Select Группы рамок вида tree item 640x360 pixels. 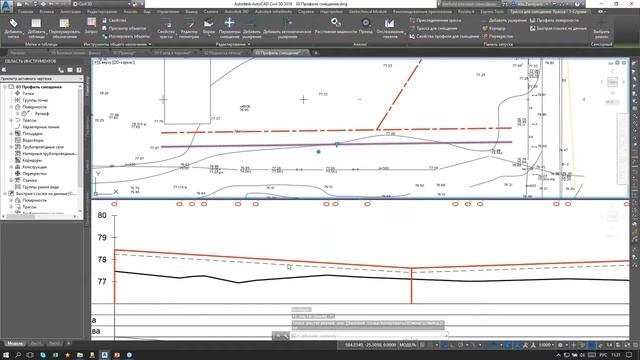pyautogui.click(x=40, y=187)
